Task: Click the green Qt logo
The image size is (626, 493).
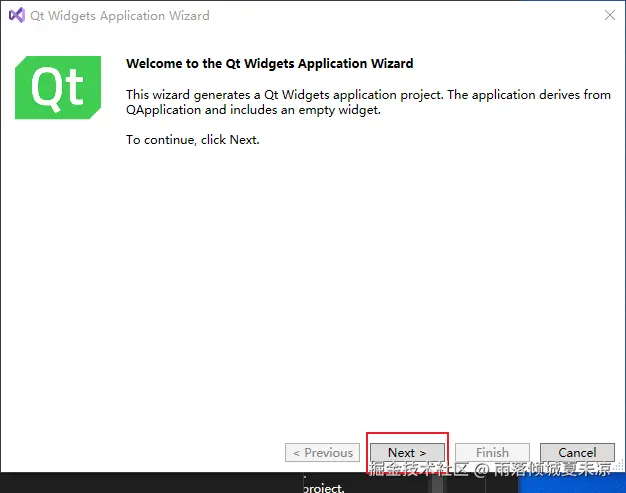Action: pyautogui.click(x=58, y=87)
